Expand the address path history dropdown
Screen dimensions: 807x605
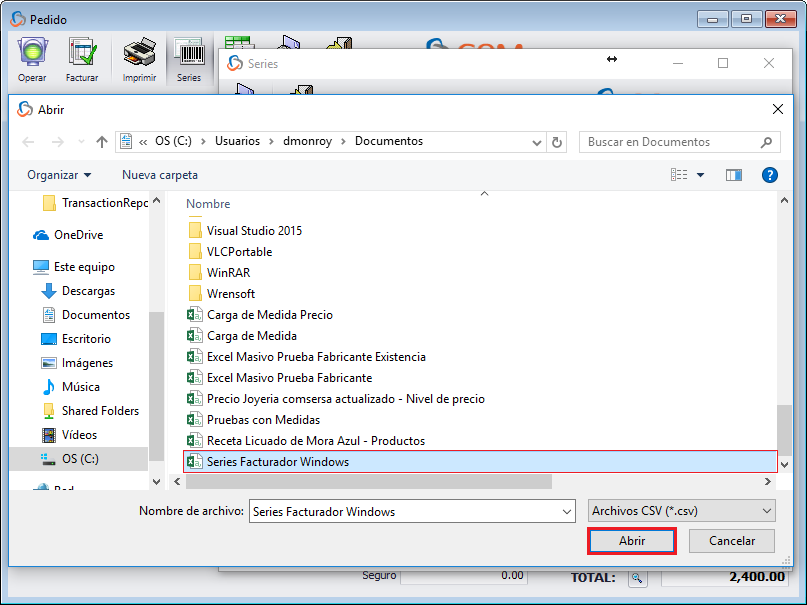point(538,142)
